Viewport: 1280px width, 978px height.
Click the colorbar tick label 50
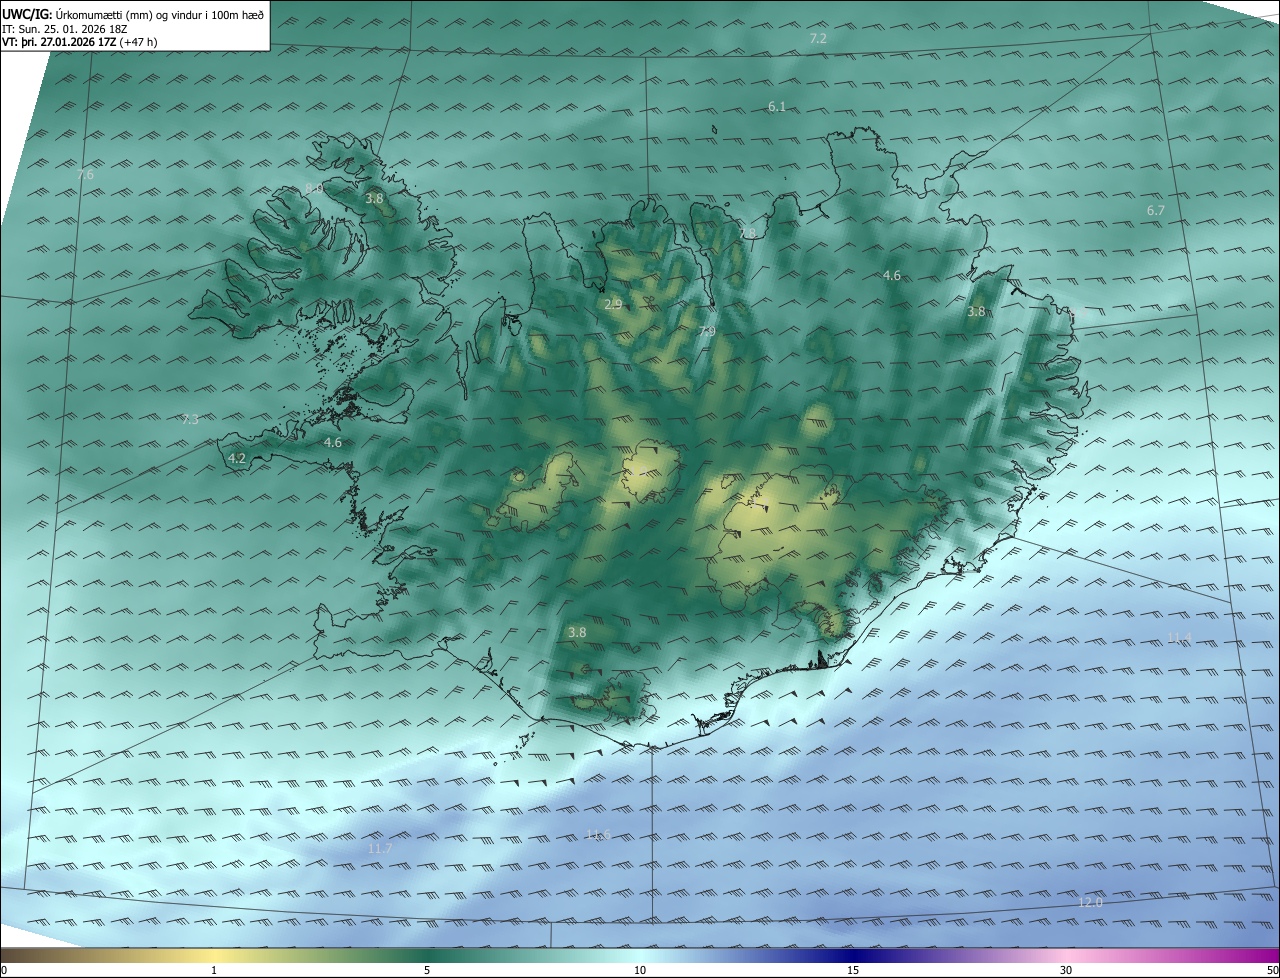(x=1272, y=970)
